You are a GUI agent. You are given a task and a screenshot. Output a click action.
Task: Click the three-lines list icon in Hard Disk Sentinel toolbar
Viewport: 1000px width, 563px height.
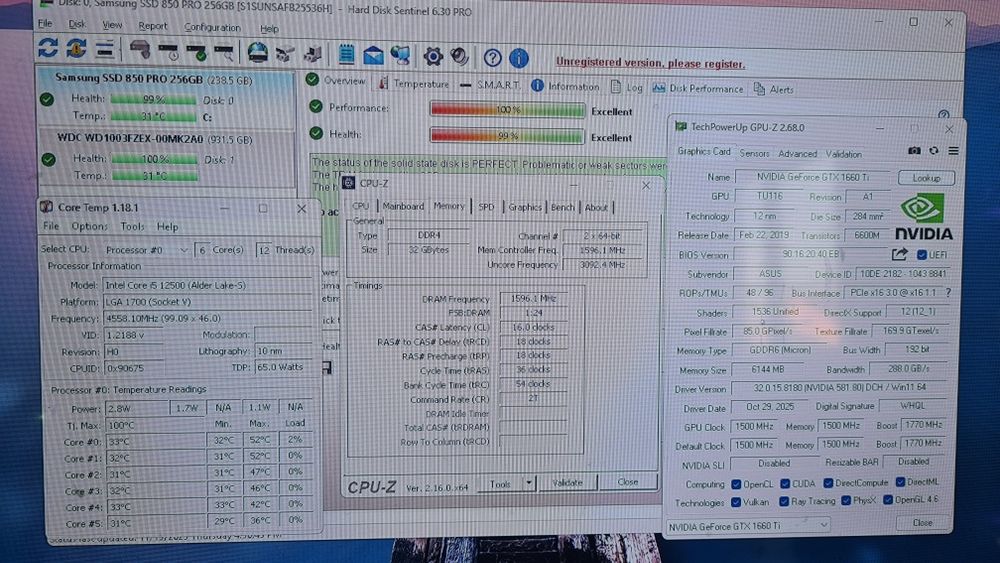click(x=104, y=49)
